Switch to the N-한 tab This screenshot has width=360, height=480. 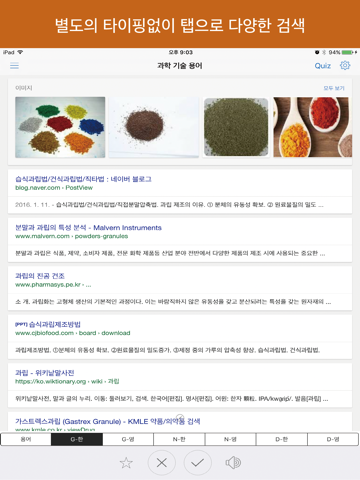[179, 439]
